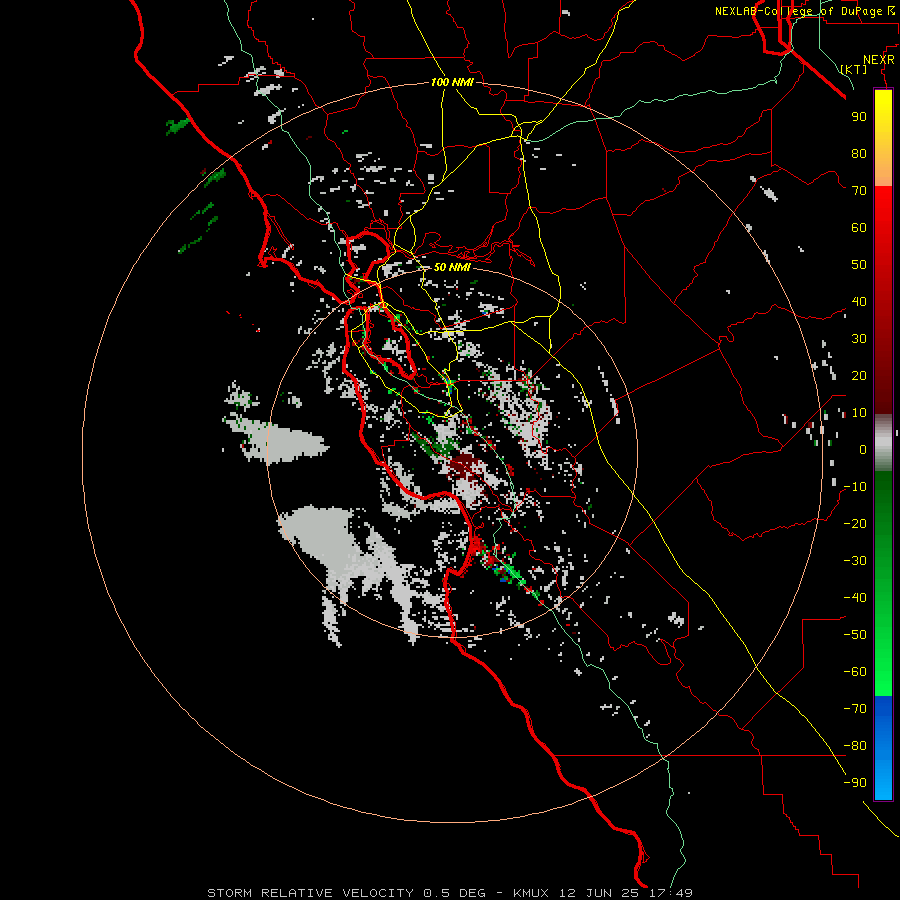Screen dimensions: 900x900
Task: Click the -40 label on the velocity legend
Action: [855, 598]
